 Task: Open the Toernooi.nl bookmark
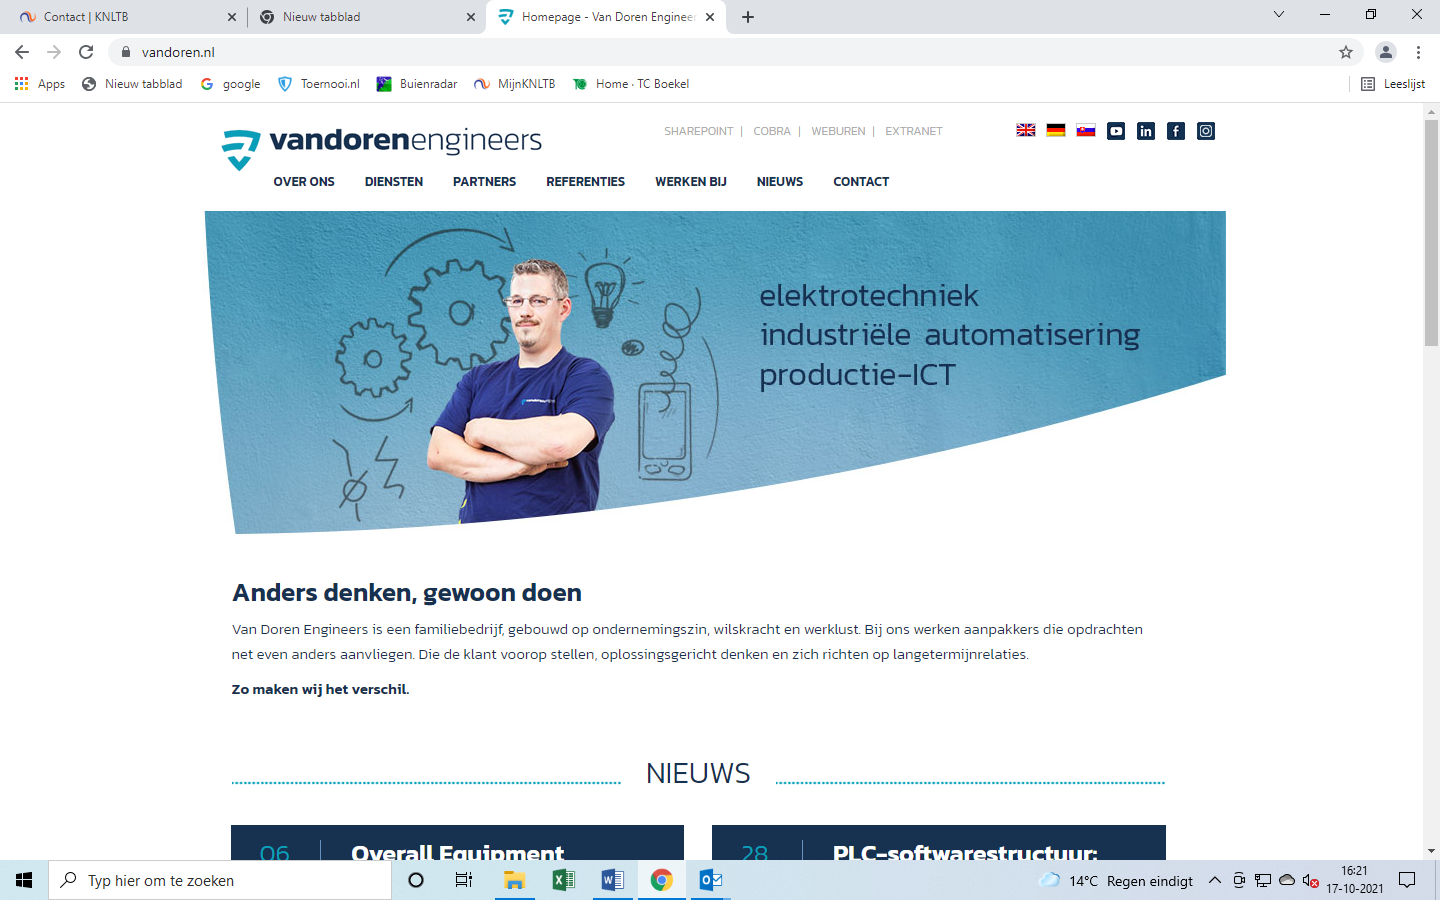(x=319, y=84)
